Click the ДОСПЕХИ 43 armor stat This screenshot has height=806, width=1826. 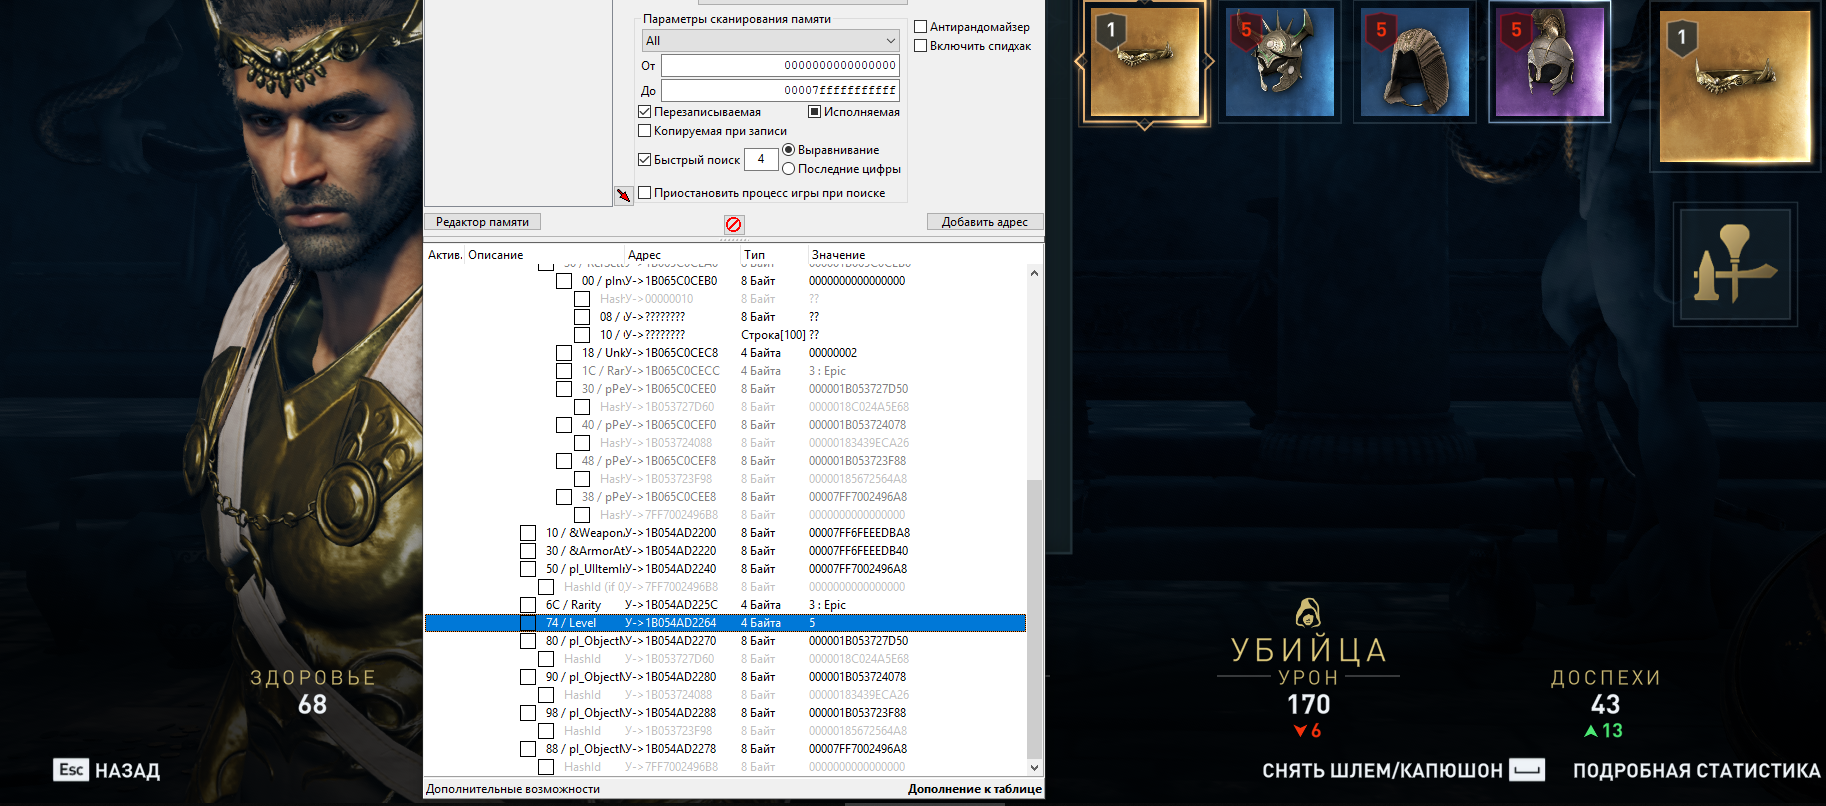pyautogui.click(x=1605, y=692)
